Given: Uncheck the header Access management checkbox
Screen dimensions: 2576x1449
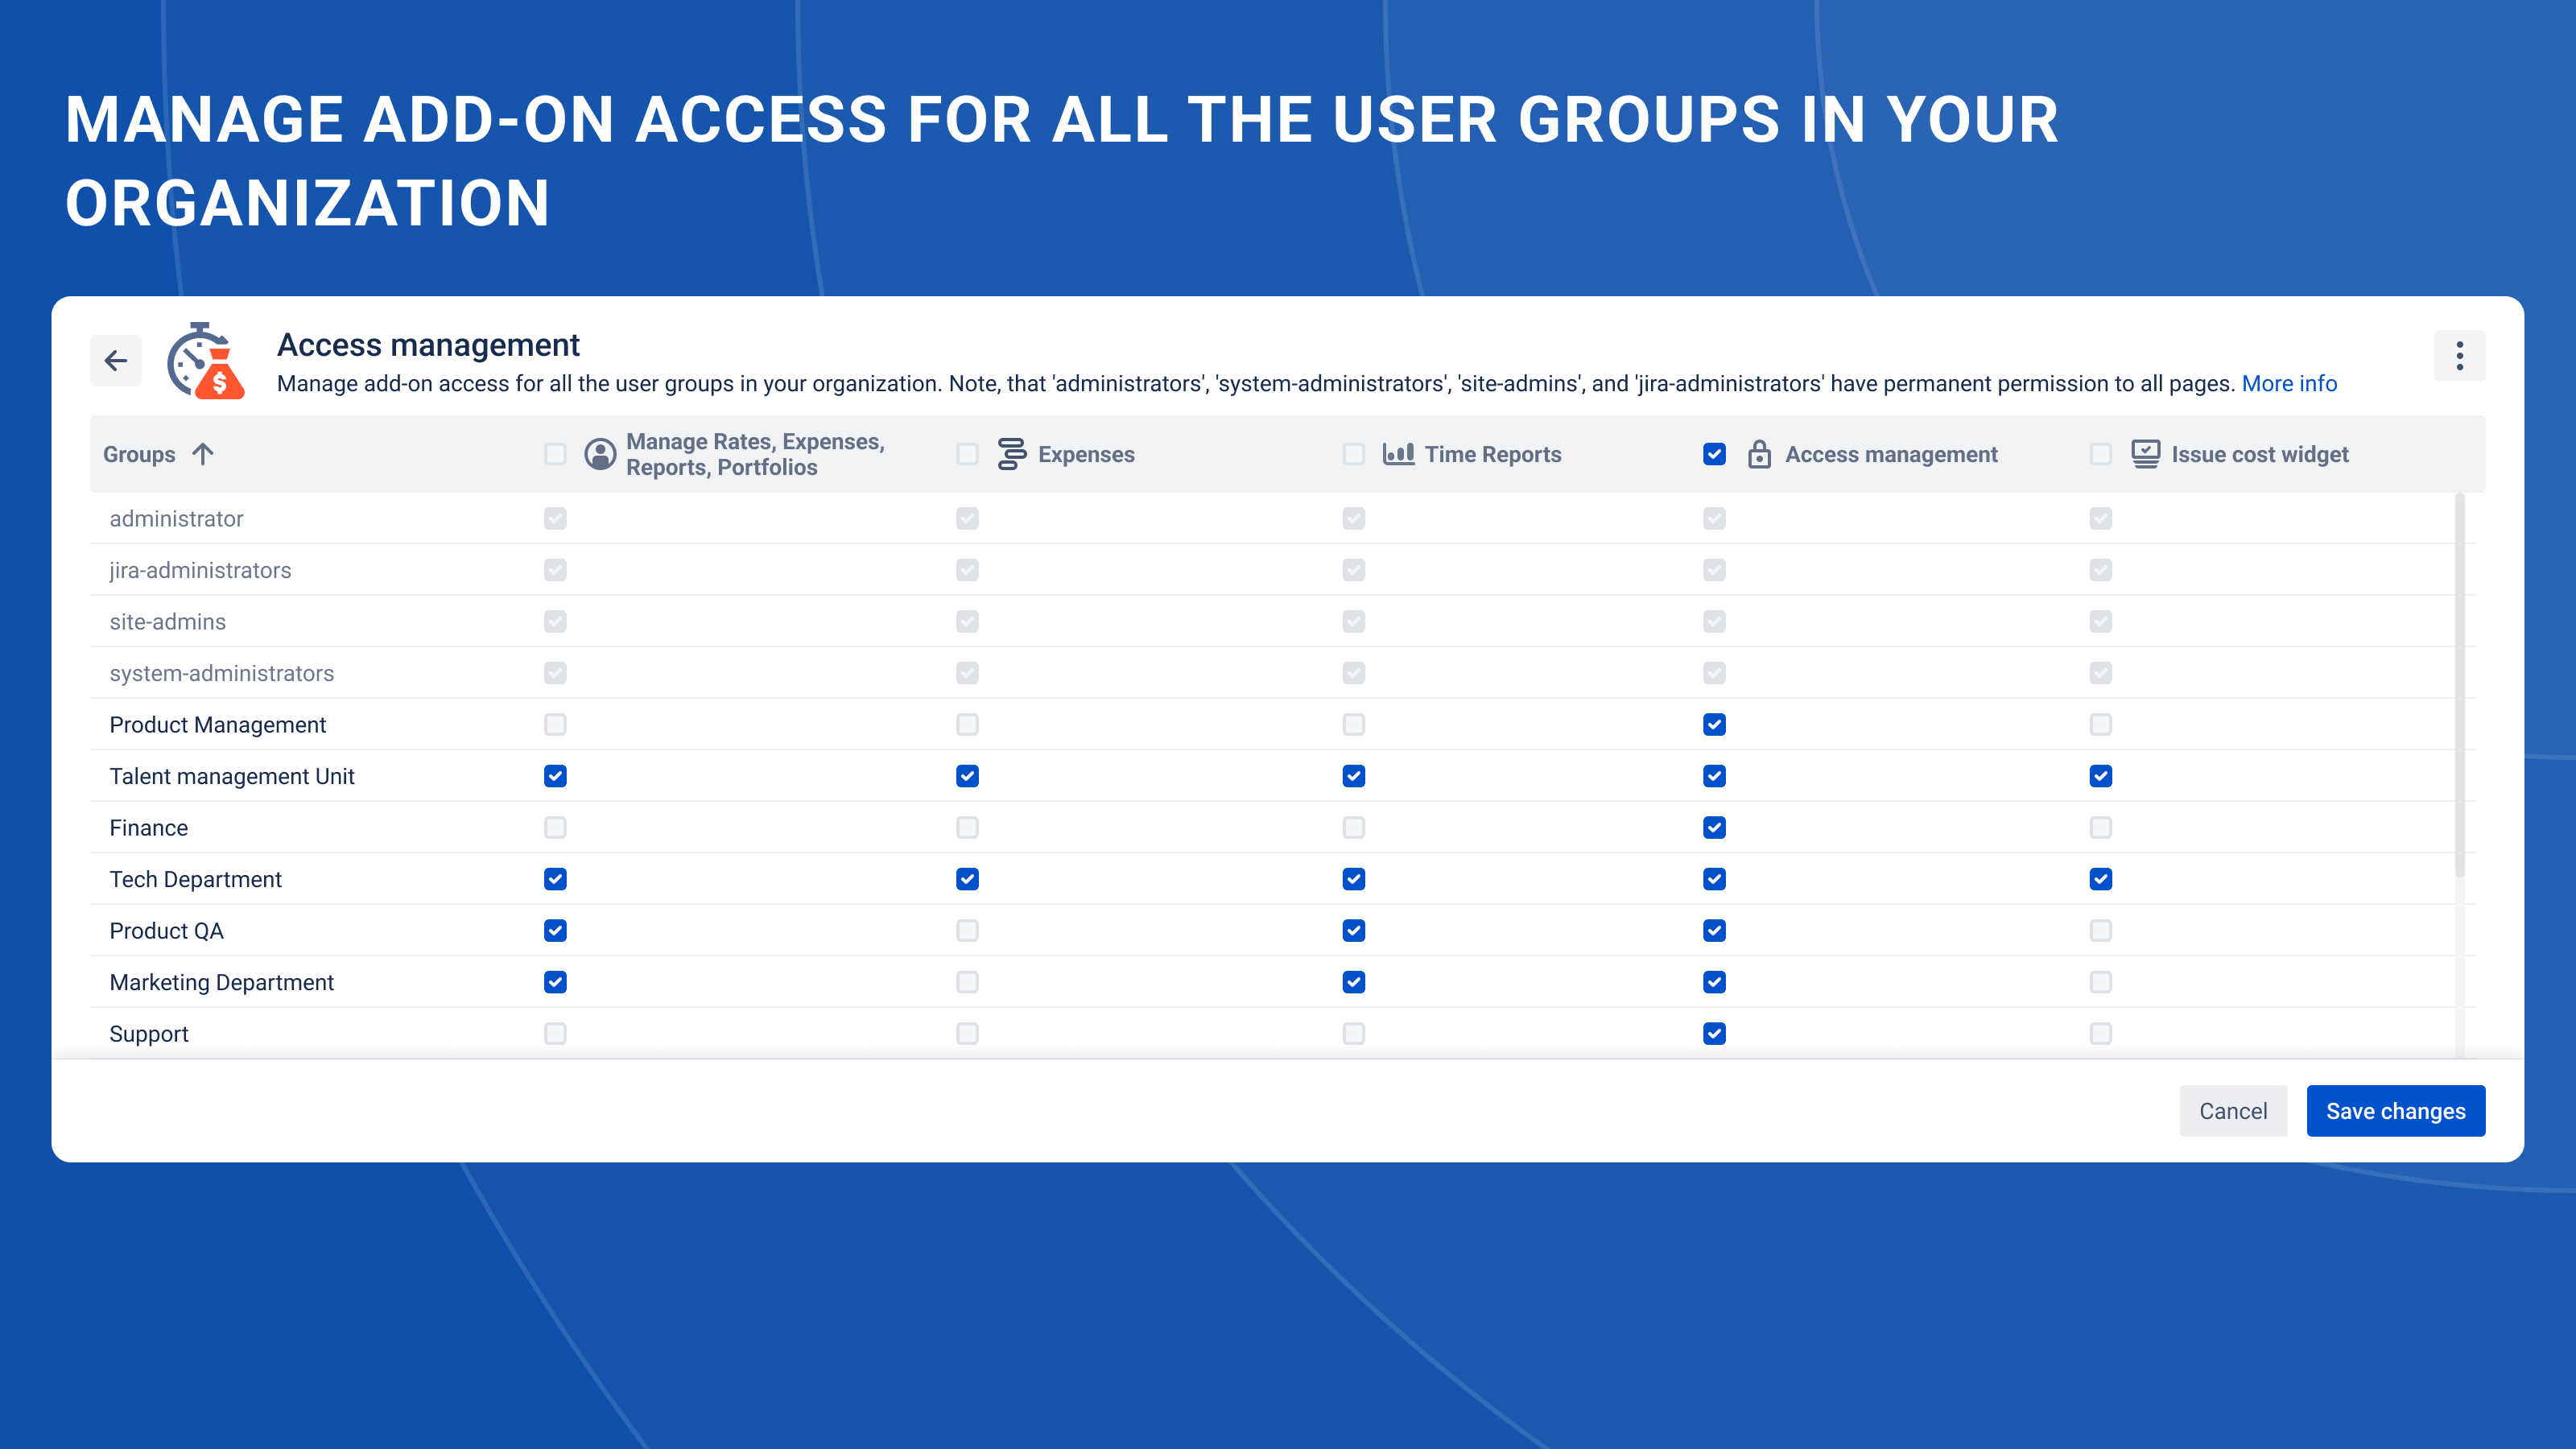Looking at the screenshot, I should coord(1713,453).
